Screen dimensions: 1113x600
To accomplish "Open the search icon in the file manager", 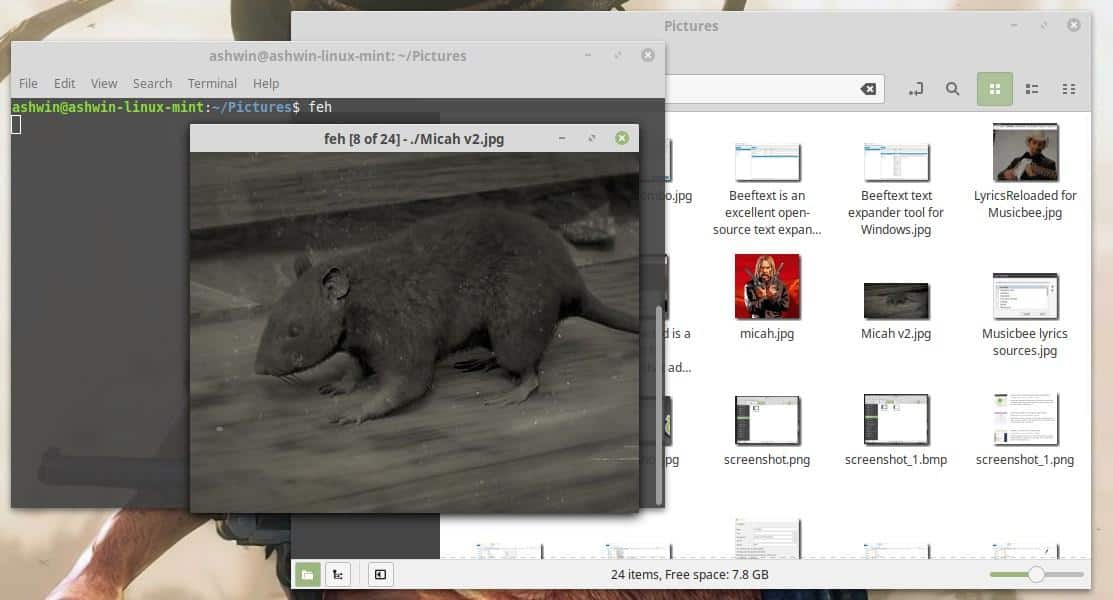I will coord(952,89).
